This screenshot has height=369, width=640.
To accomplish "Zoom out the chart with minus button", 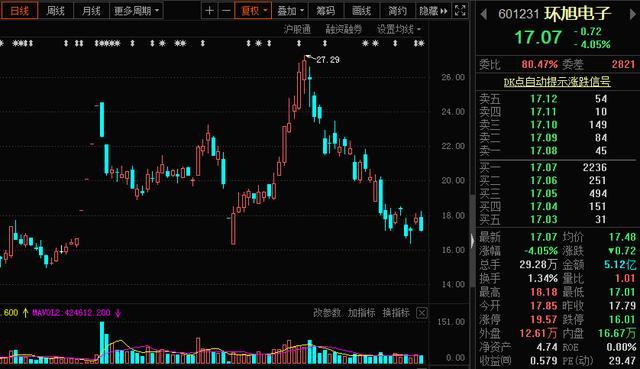I will pos(226,11).
